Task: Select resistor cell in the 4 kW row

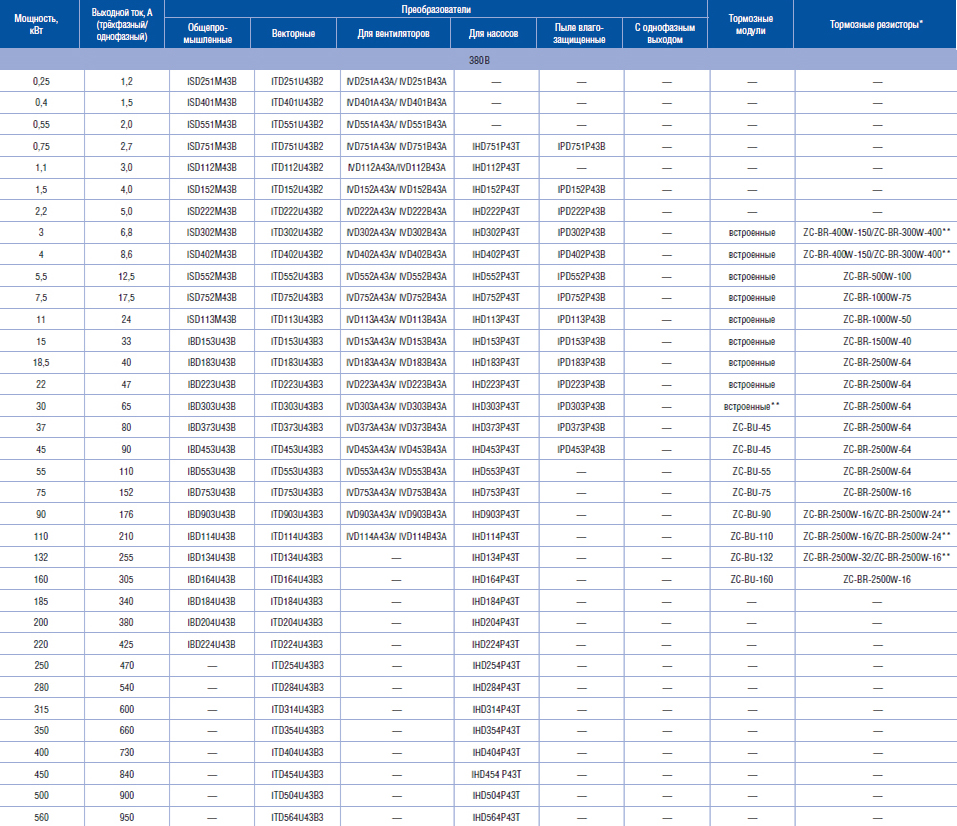Action: [877, 255]
